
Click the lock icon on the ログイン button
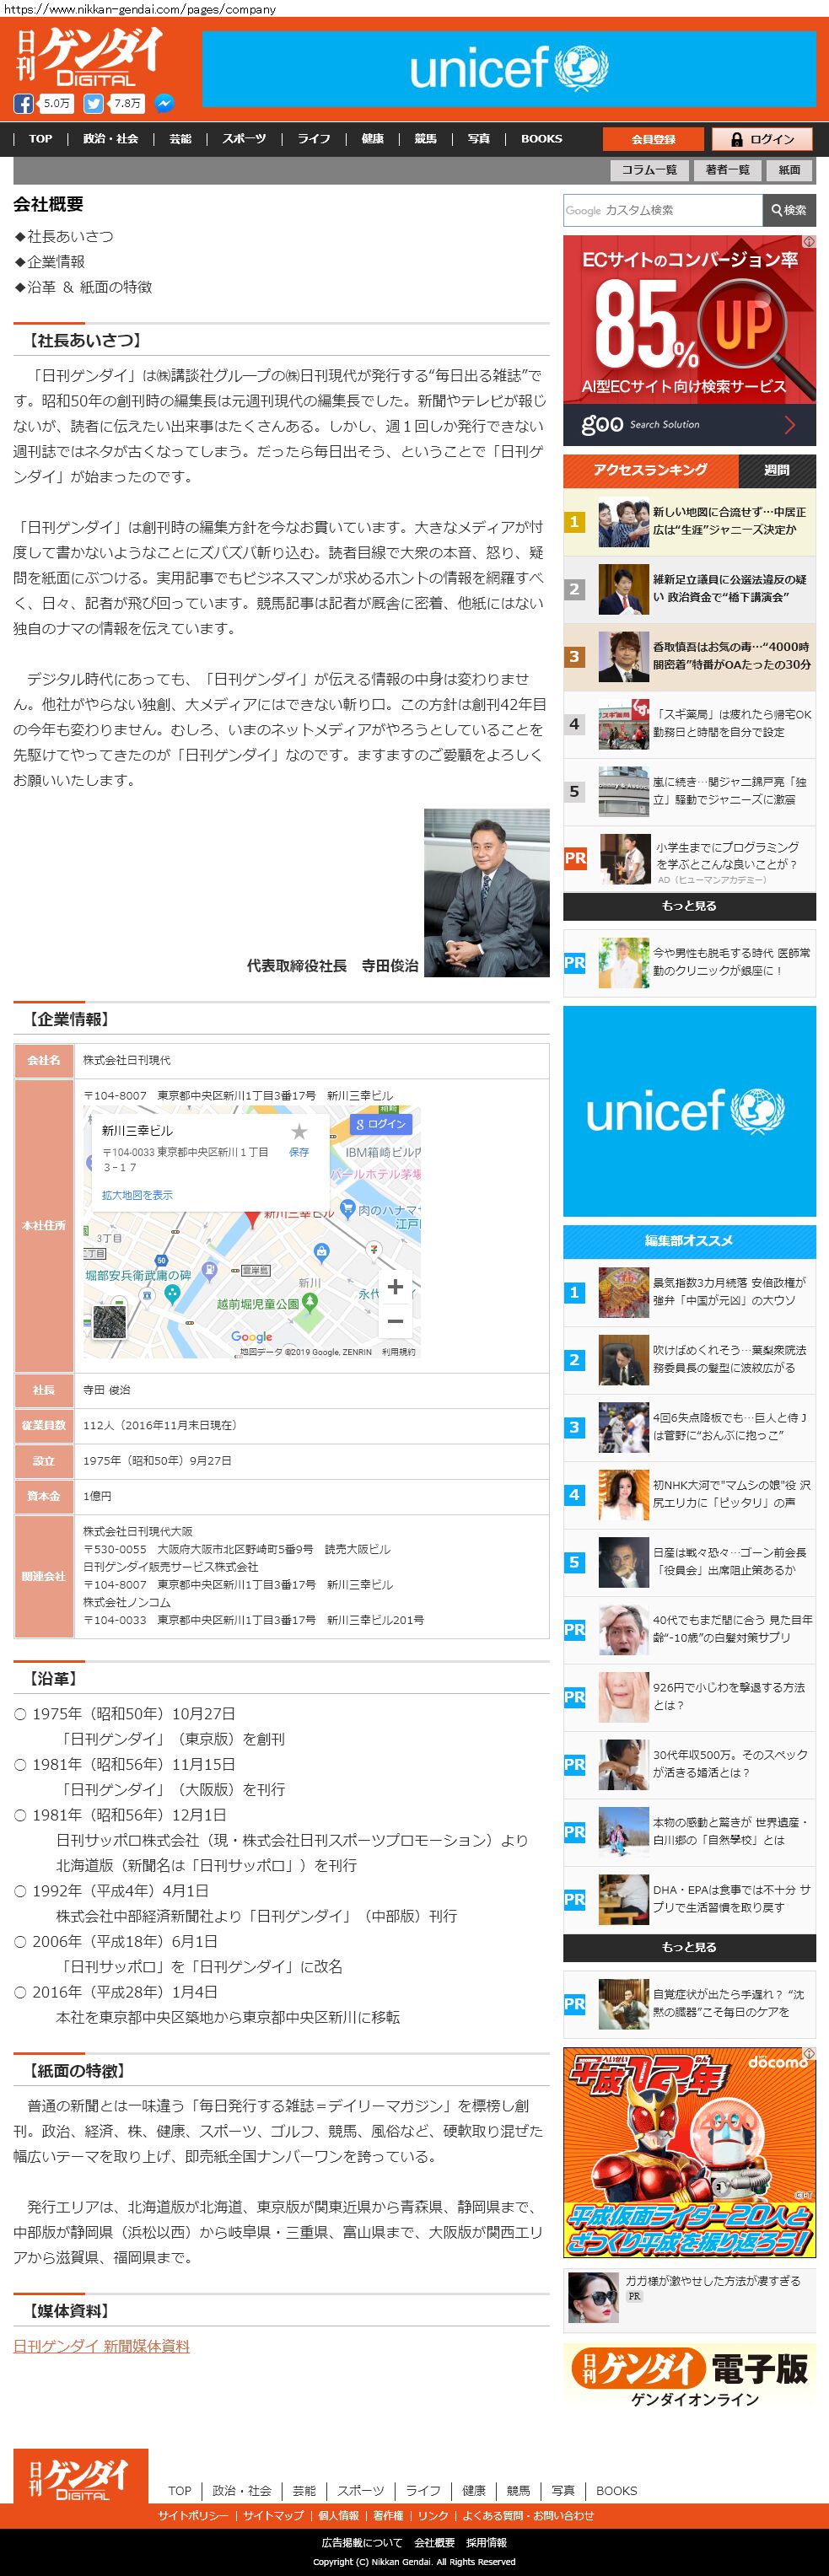point(737,140)
